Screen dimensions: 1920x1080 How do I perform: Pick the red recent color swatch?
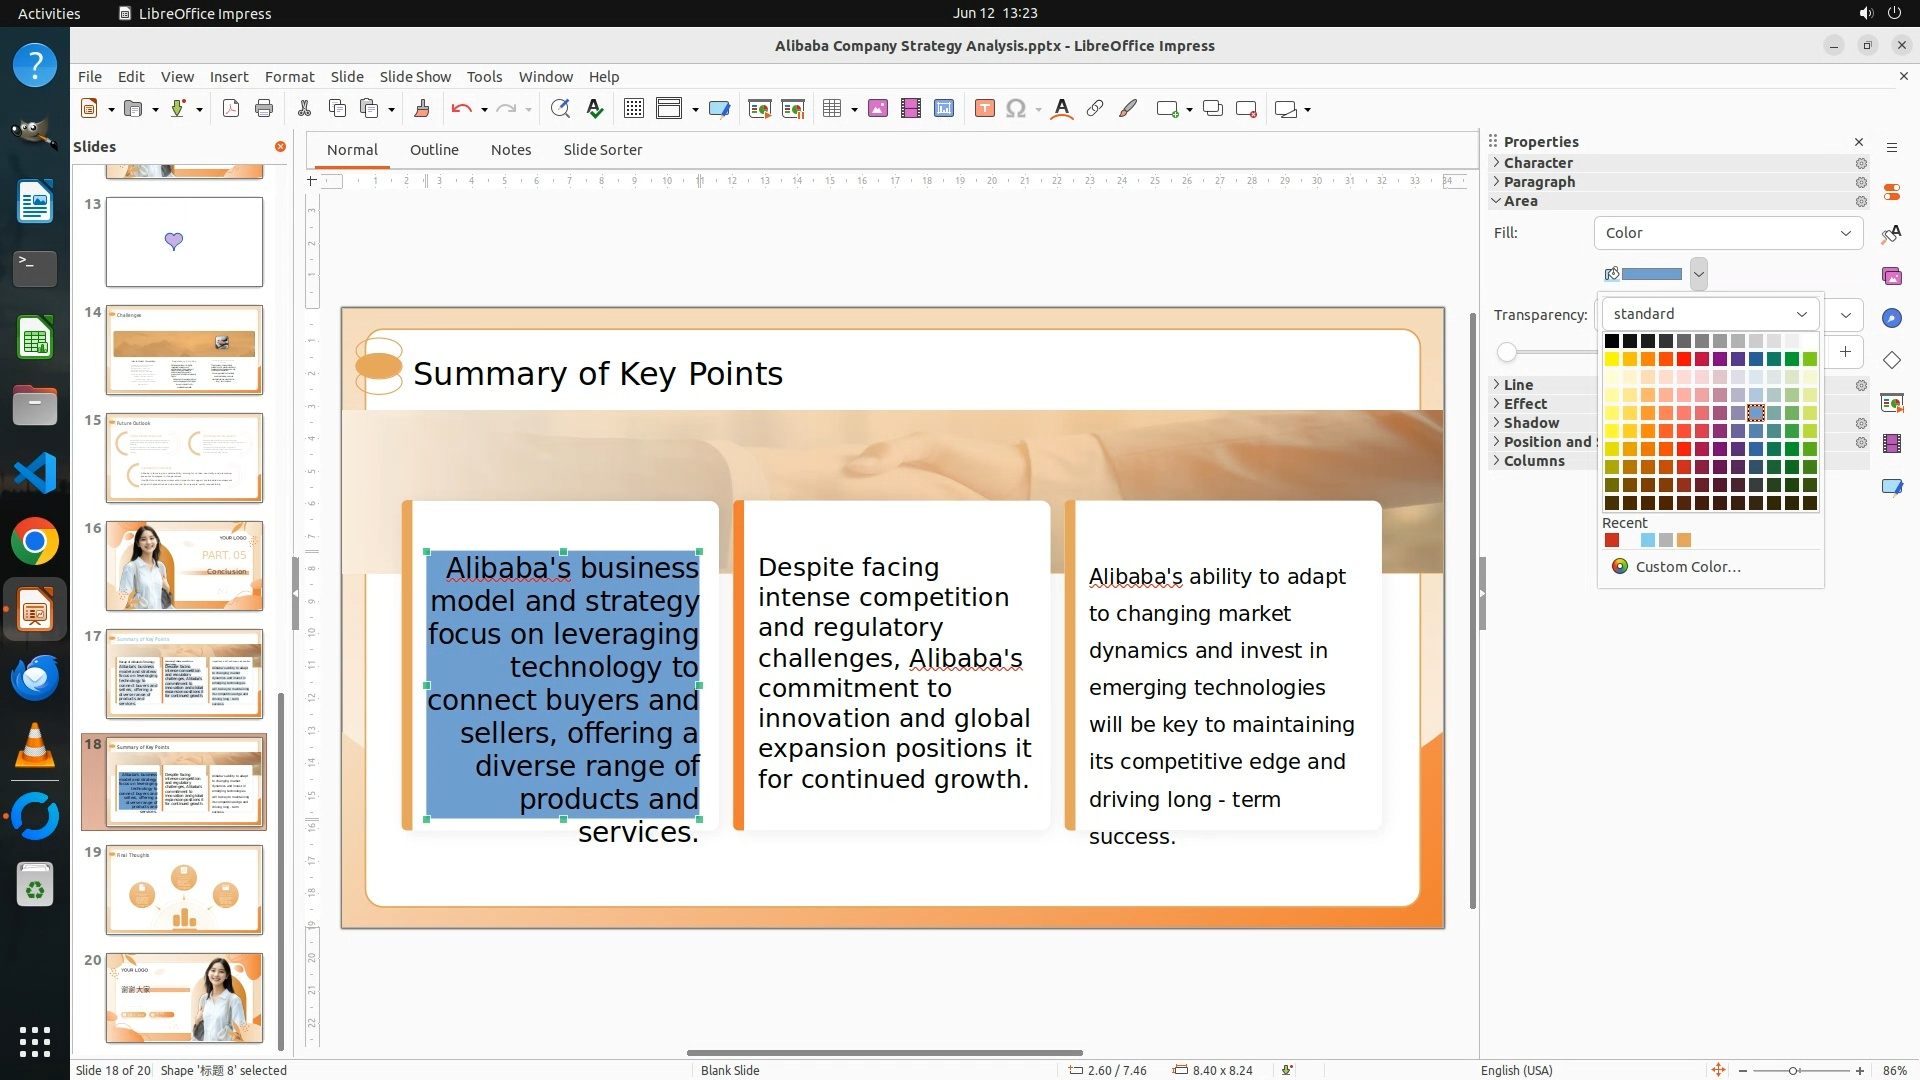click(x=1612, y=541)
